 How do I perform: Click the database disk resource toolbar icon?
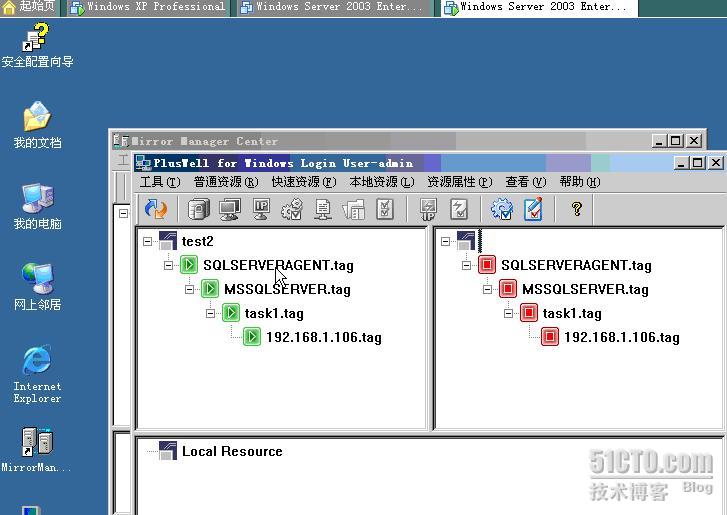[x=198, y=209]
